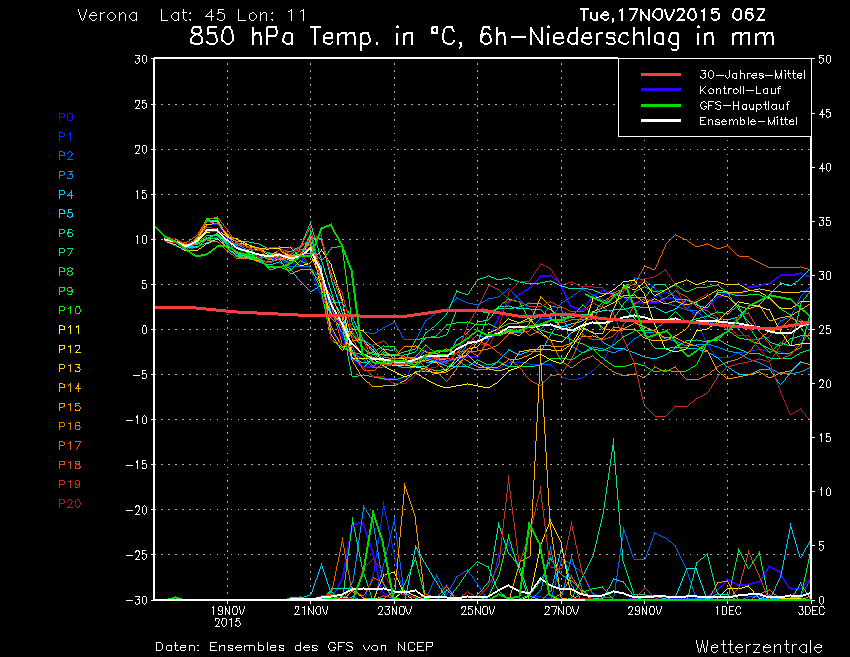
Task: Click the P8 legend entry
Action: coord(66,272)
